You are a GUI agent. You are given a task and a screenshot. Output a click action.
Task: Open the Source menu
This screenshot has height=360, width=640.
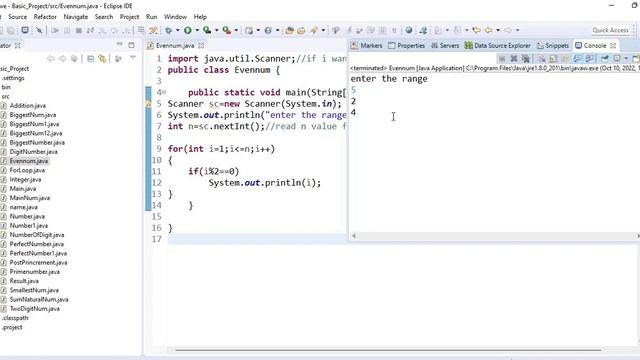tap(18, 17)
